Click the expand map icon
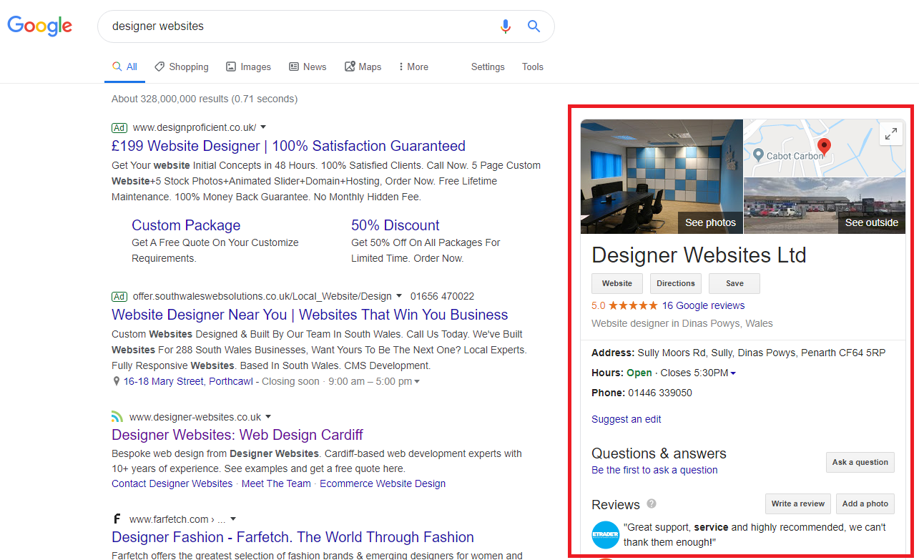 pos(891,134)
